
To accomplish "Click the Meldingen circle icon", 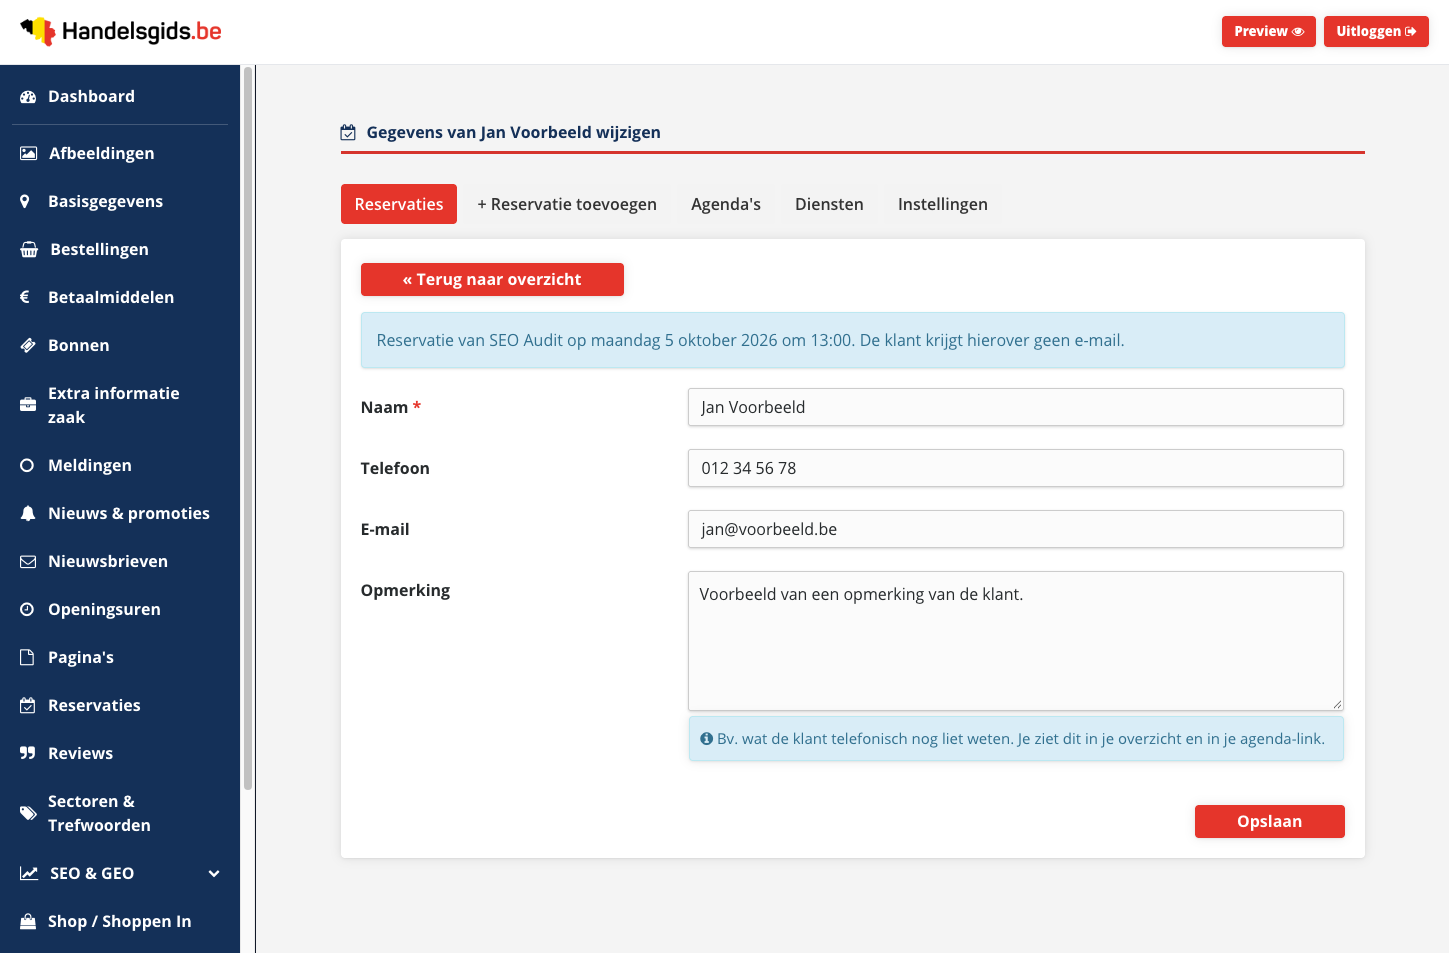I will 27,465.
